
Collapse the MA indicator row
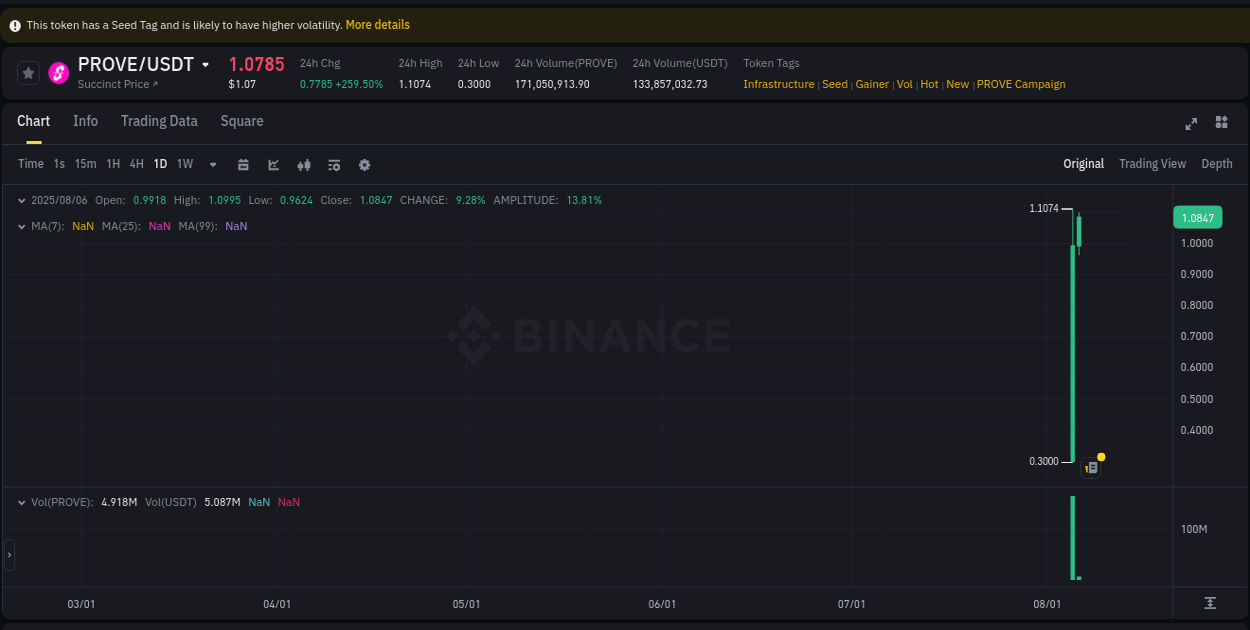coord(22,226)
